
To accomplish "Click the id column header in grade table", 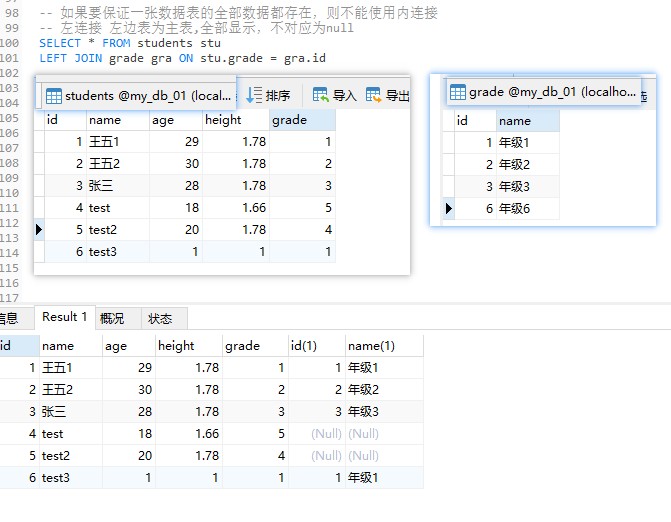I will click(x=475, y=121).
